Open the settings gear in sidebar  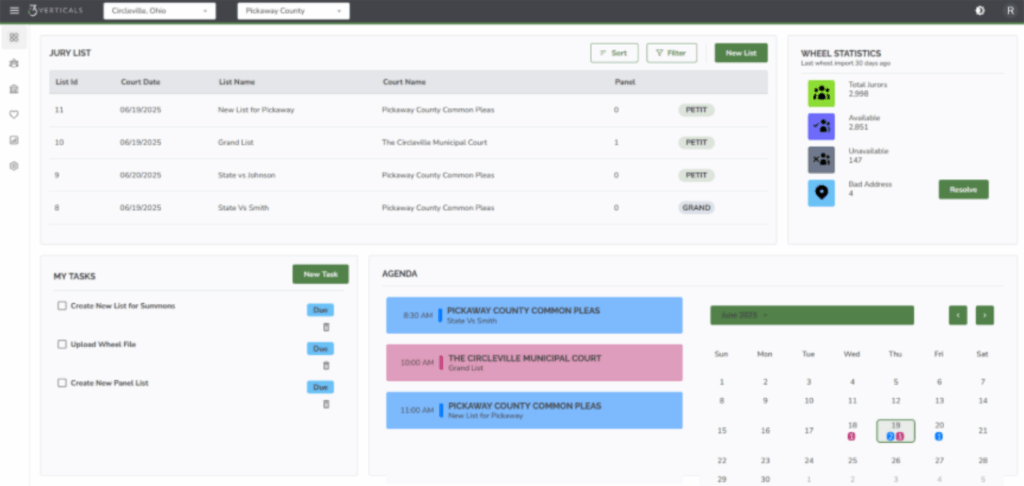(x=14, y=166)
